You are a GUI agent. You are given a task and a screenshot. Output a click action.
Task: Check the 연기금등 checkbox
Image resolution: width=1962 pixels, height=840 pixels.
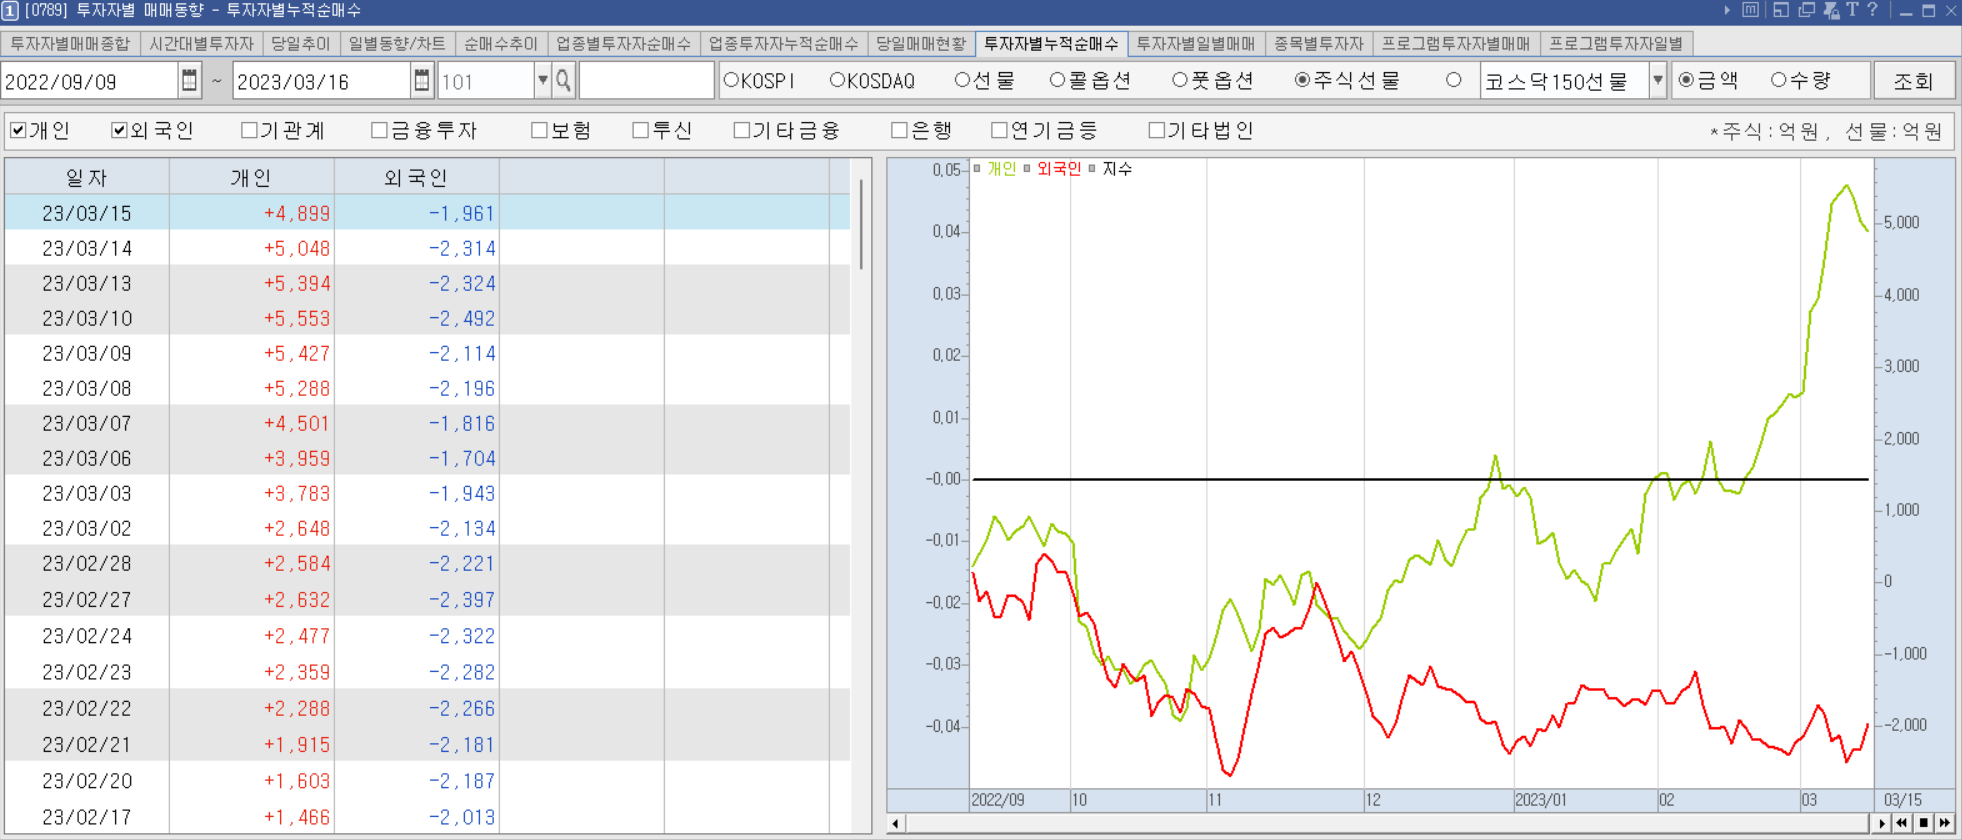(x=999, y=130)
